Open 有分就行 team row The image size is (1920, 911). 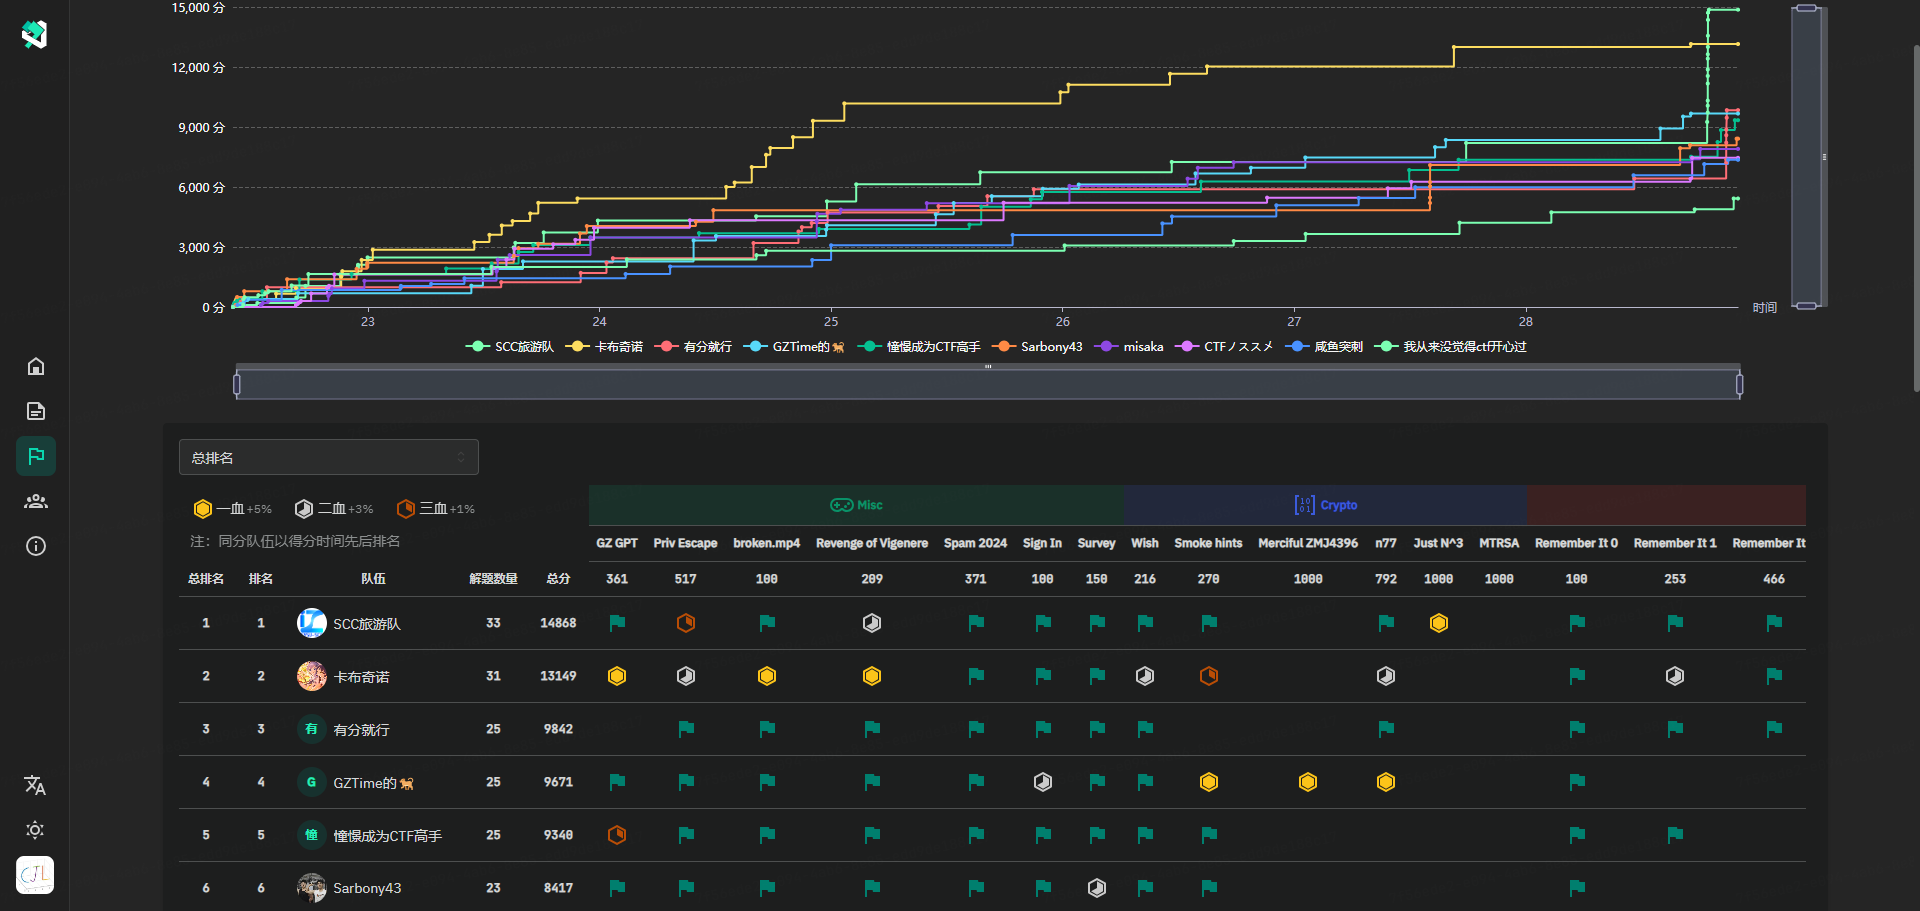[992, 729]
